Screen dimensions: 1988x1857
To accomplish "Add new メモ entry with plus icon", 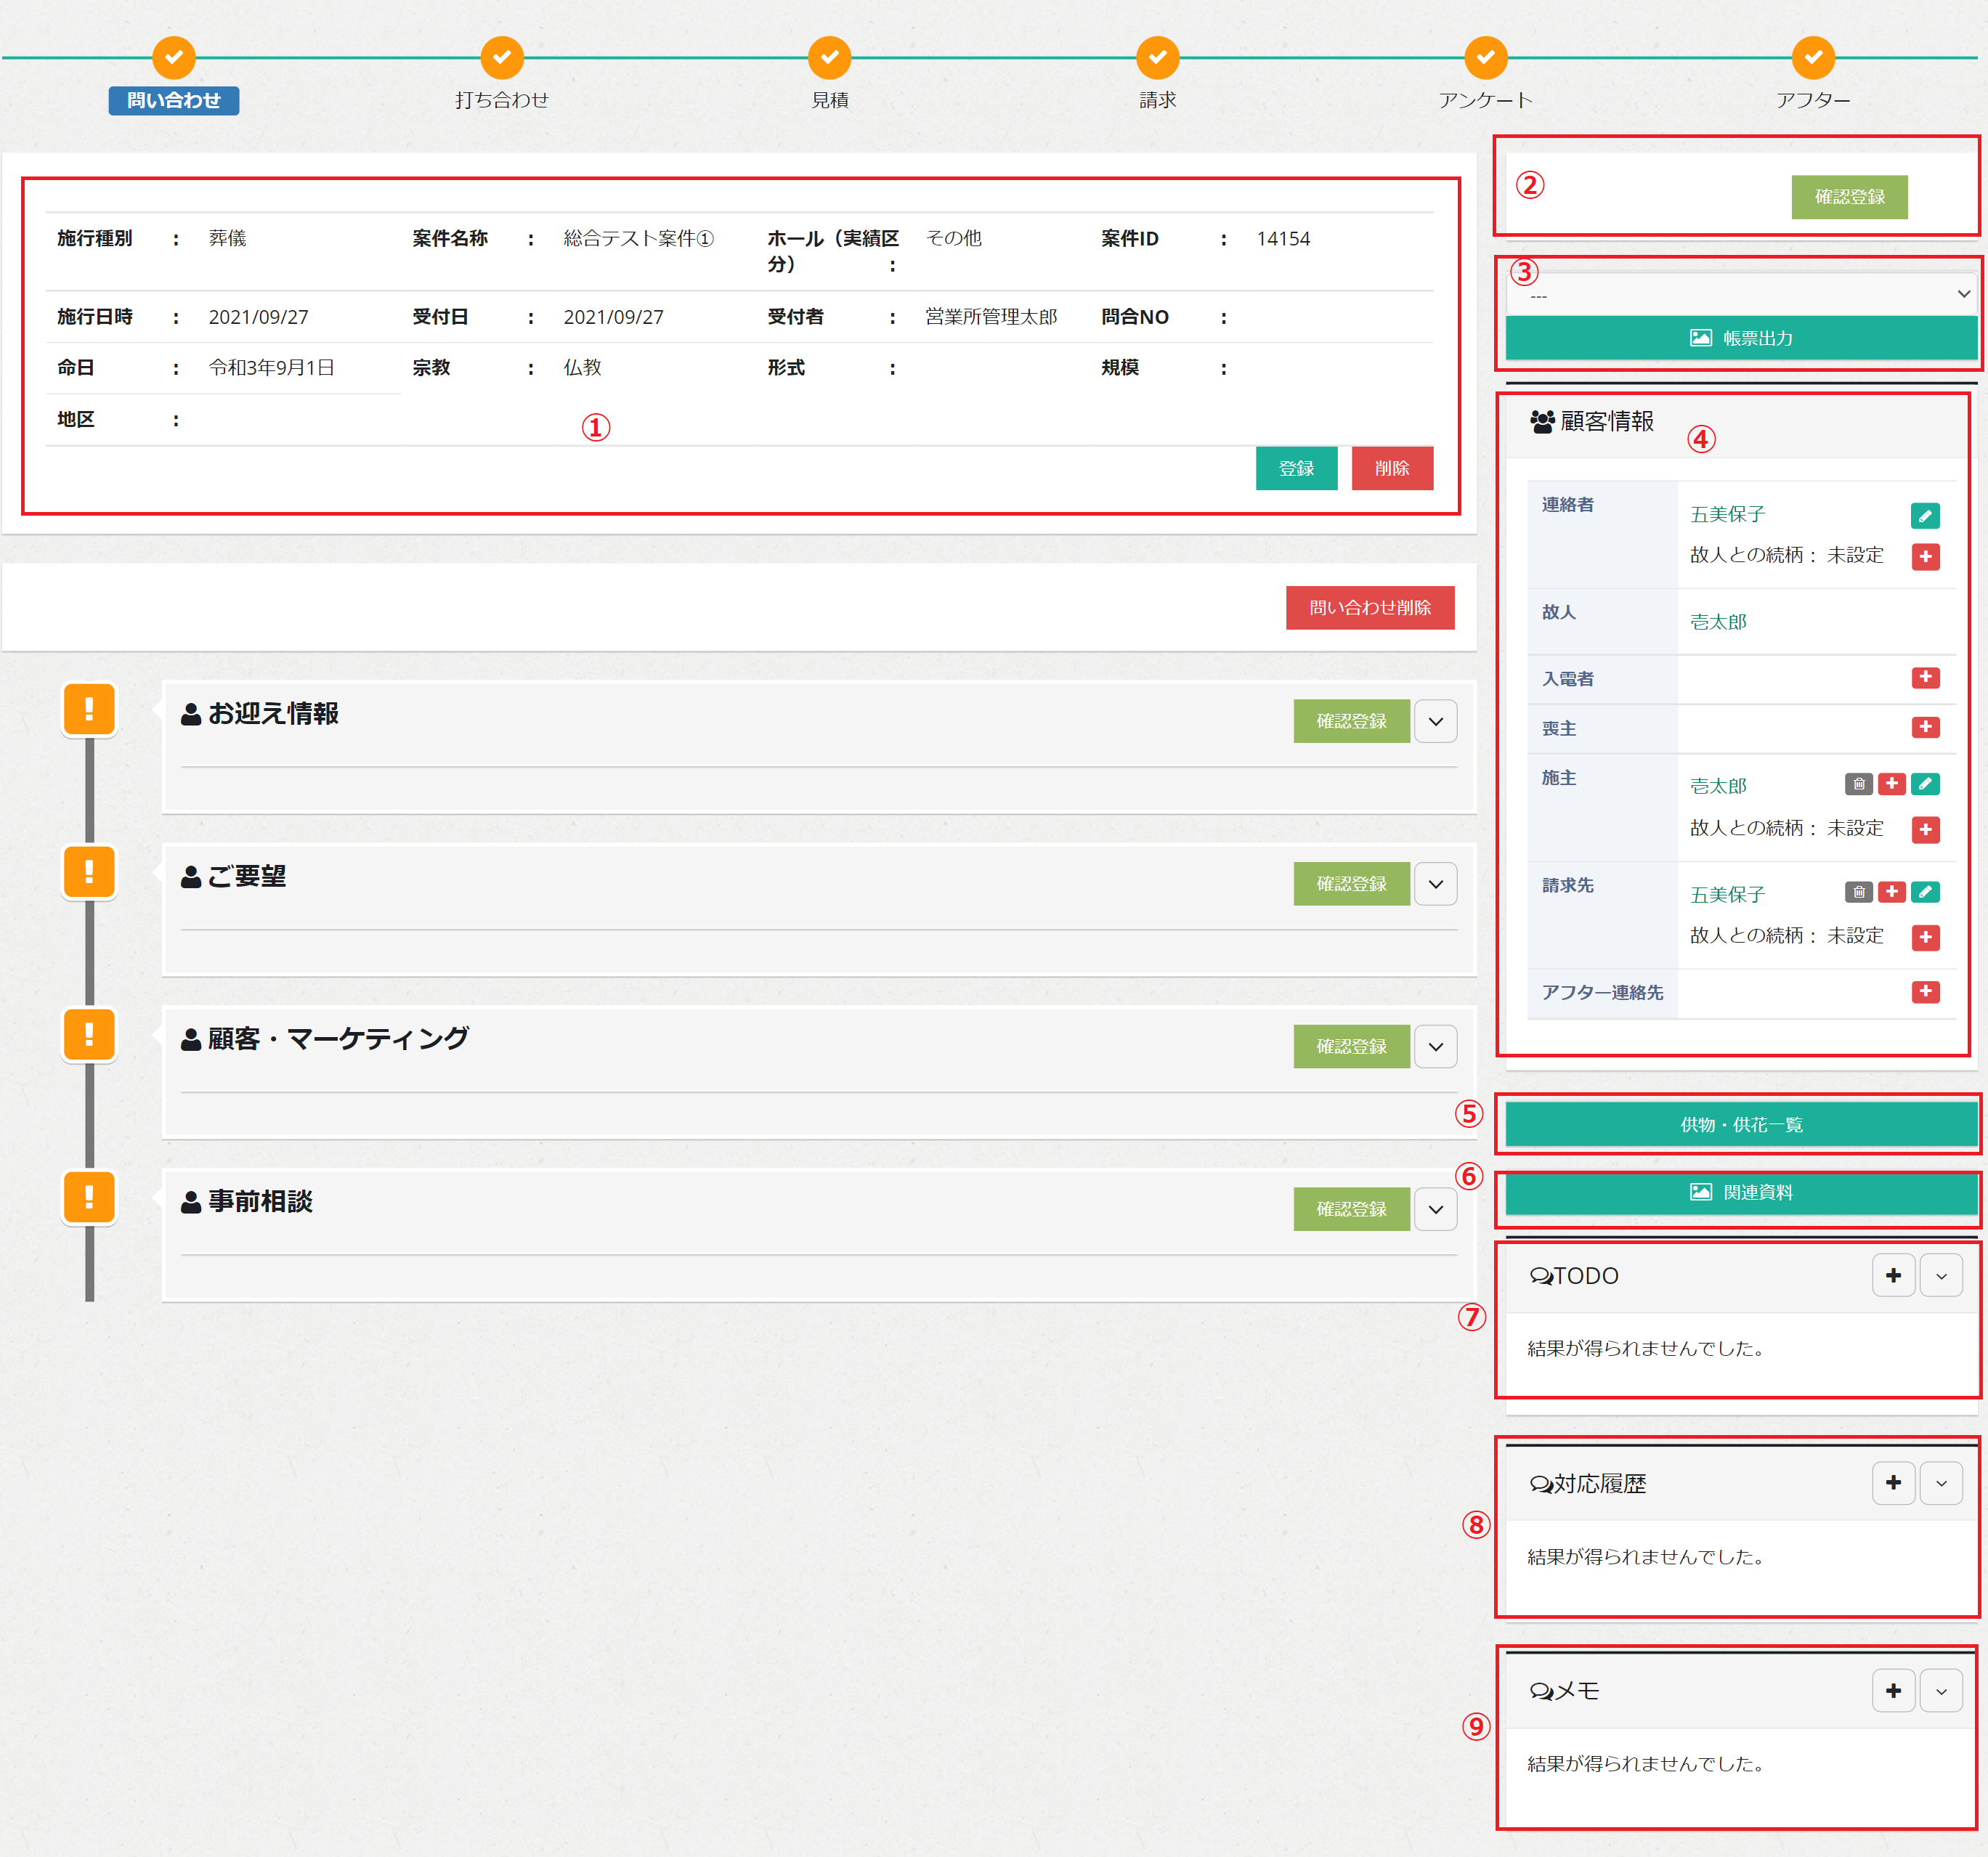I will pyautogui.click(x=1892, y=1691).
